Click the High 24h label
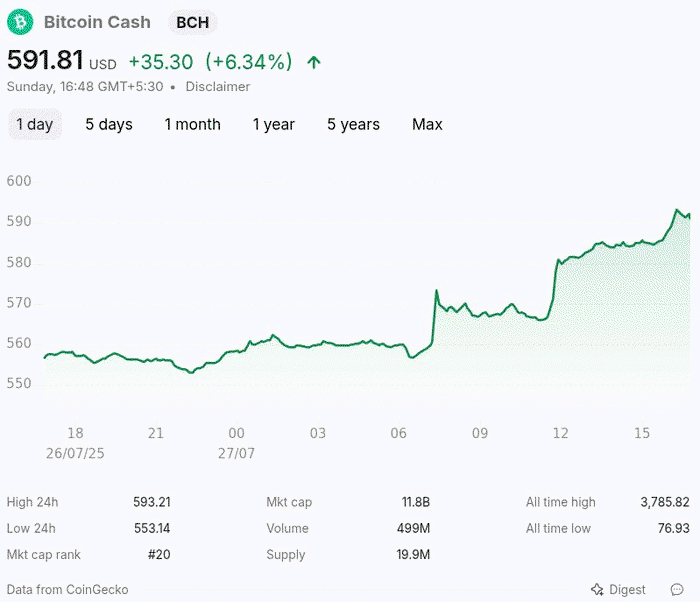700x602 pixels. point(32,502)
